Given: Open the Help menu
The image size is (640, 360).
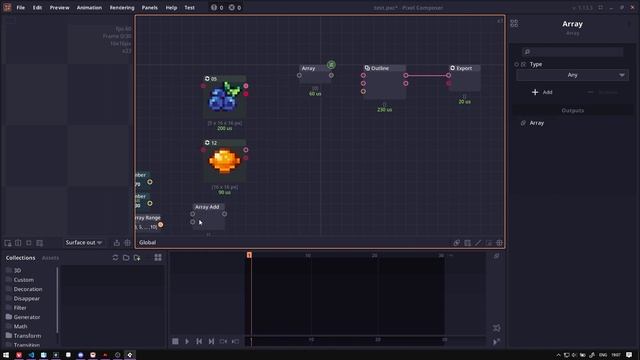Looking at the screenshot, I should click(171, 7).
